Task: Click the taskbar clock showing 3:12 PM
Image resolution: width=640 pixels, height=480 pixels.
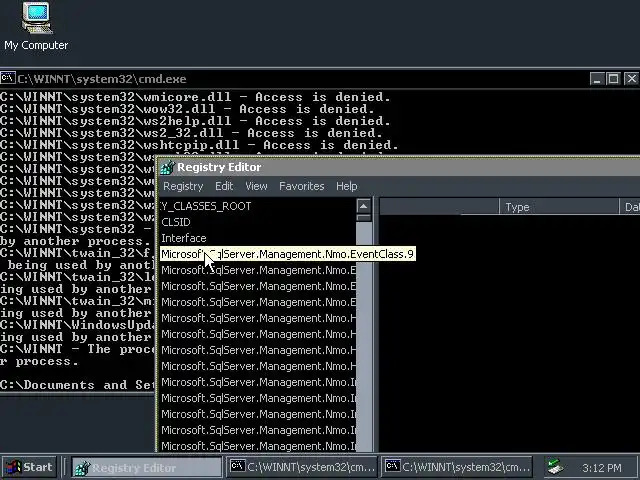Action: (602, 468)
